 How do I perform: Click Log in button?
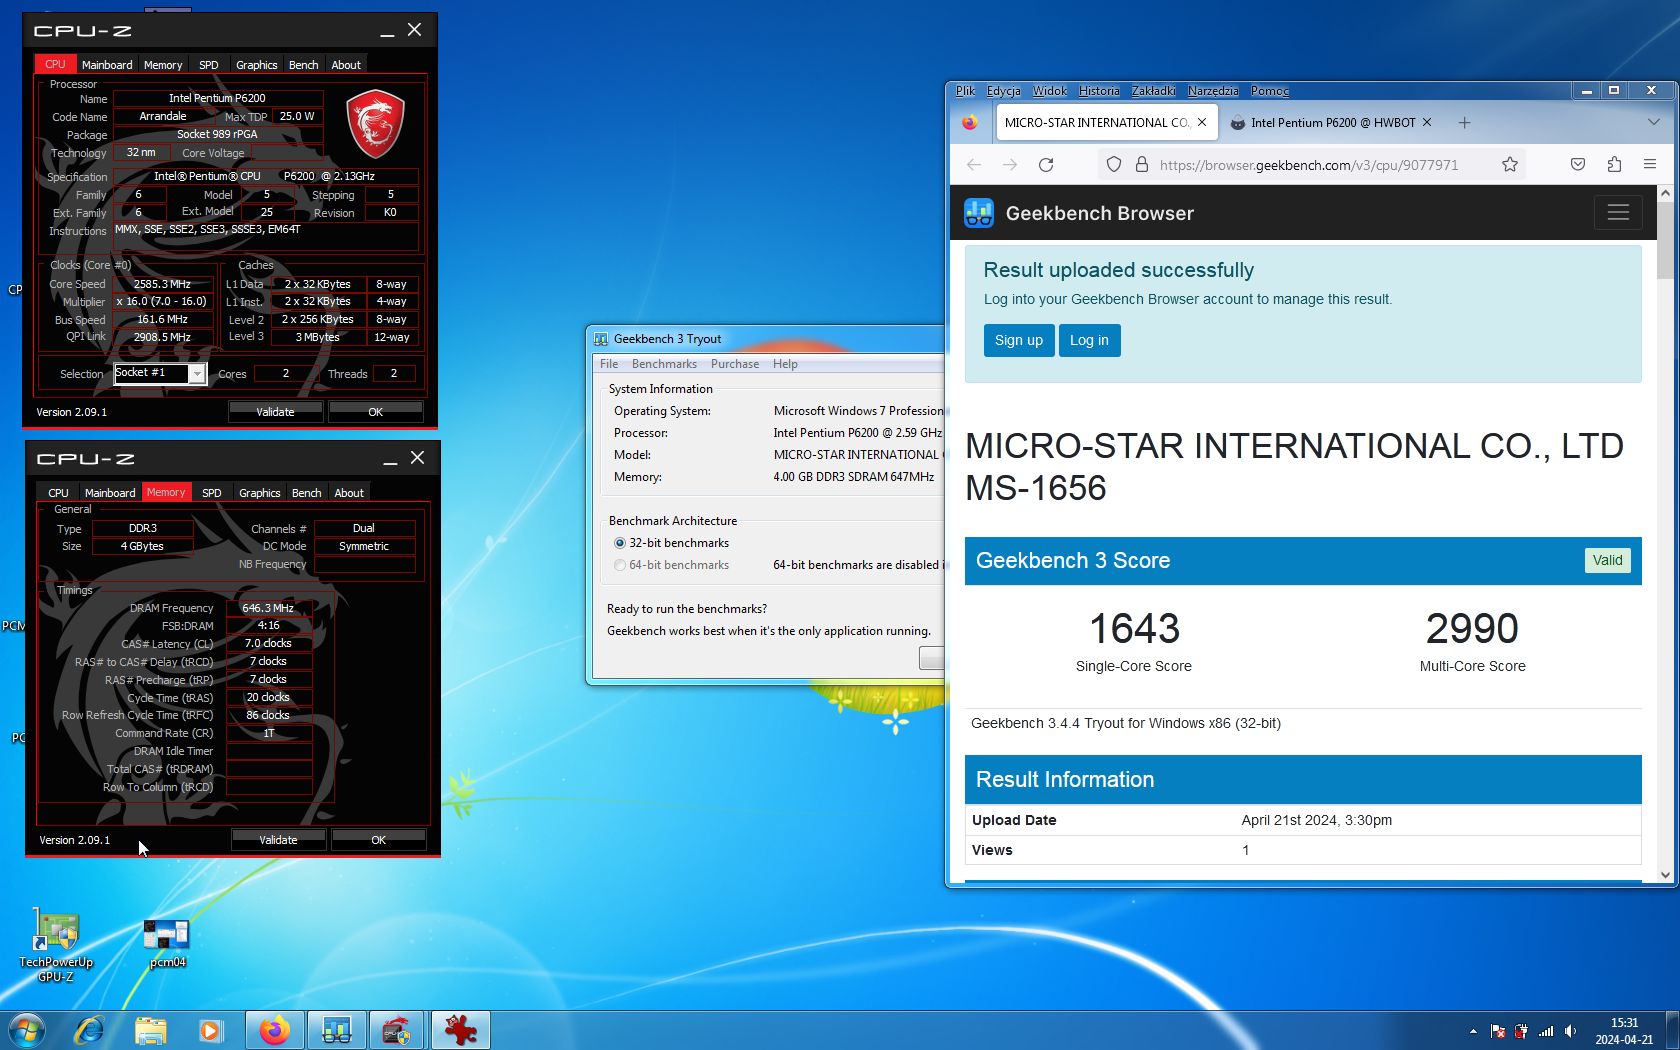point(1089,340)
